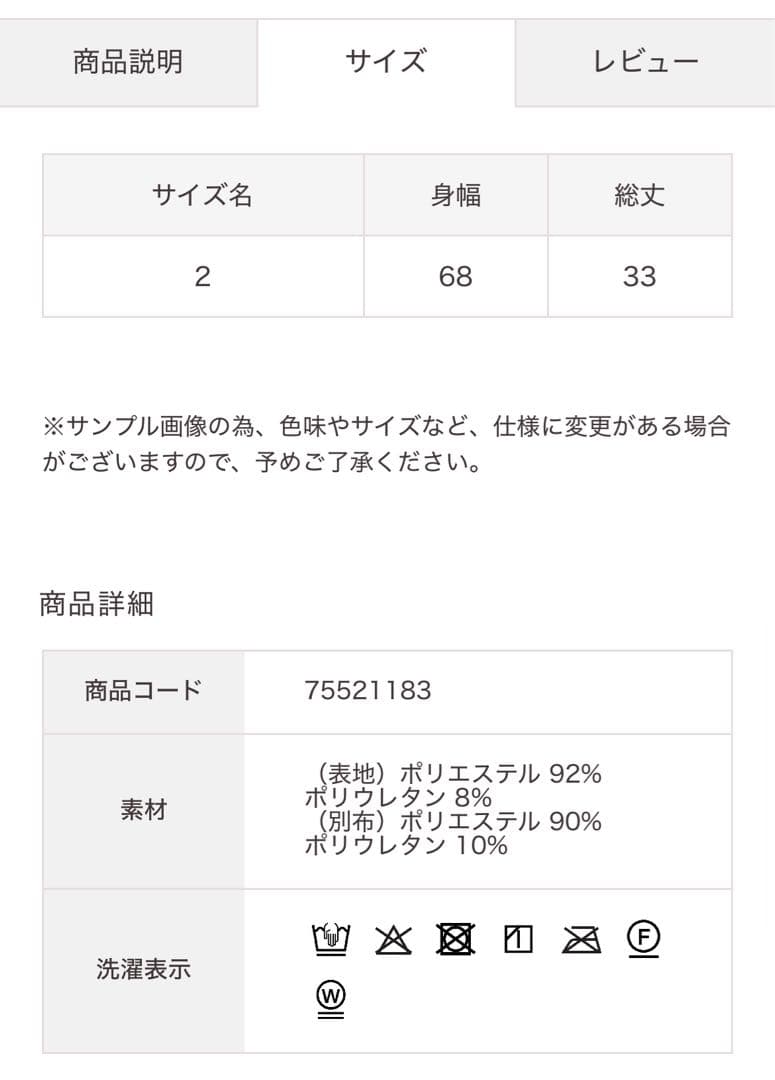Click the do-not-bleach triangle symbol
The height and width of the screenshot is (1080, 775).
(x=394, y=938)
